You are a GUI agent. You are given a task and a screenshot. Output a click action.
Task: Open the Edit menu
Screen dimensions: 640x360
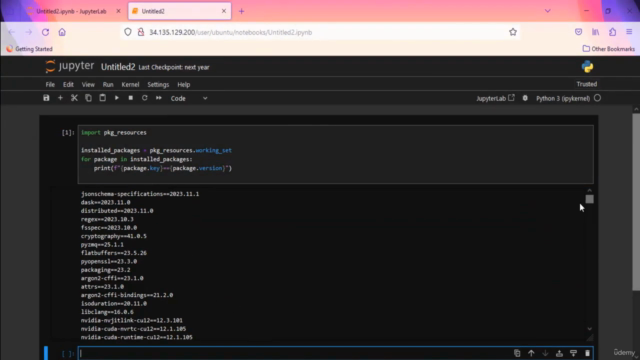[68, 84]
